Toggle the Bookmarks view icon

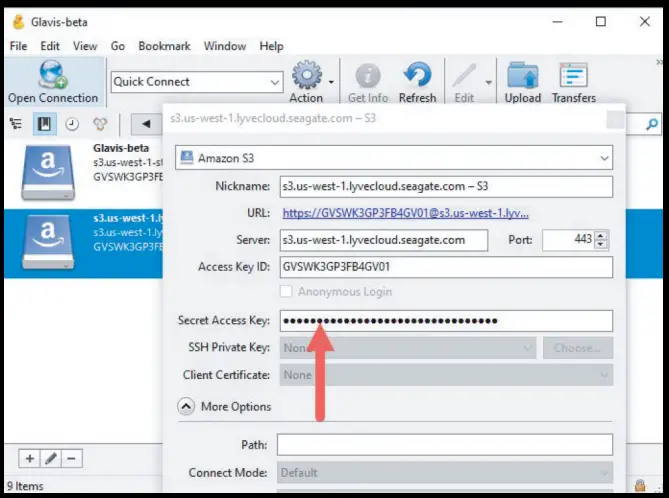pyautogui.click(x=44, y=124)
